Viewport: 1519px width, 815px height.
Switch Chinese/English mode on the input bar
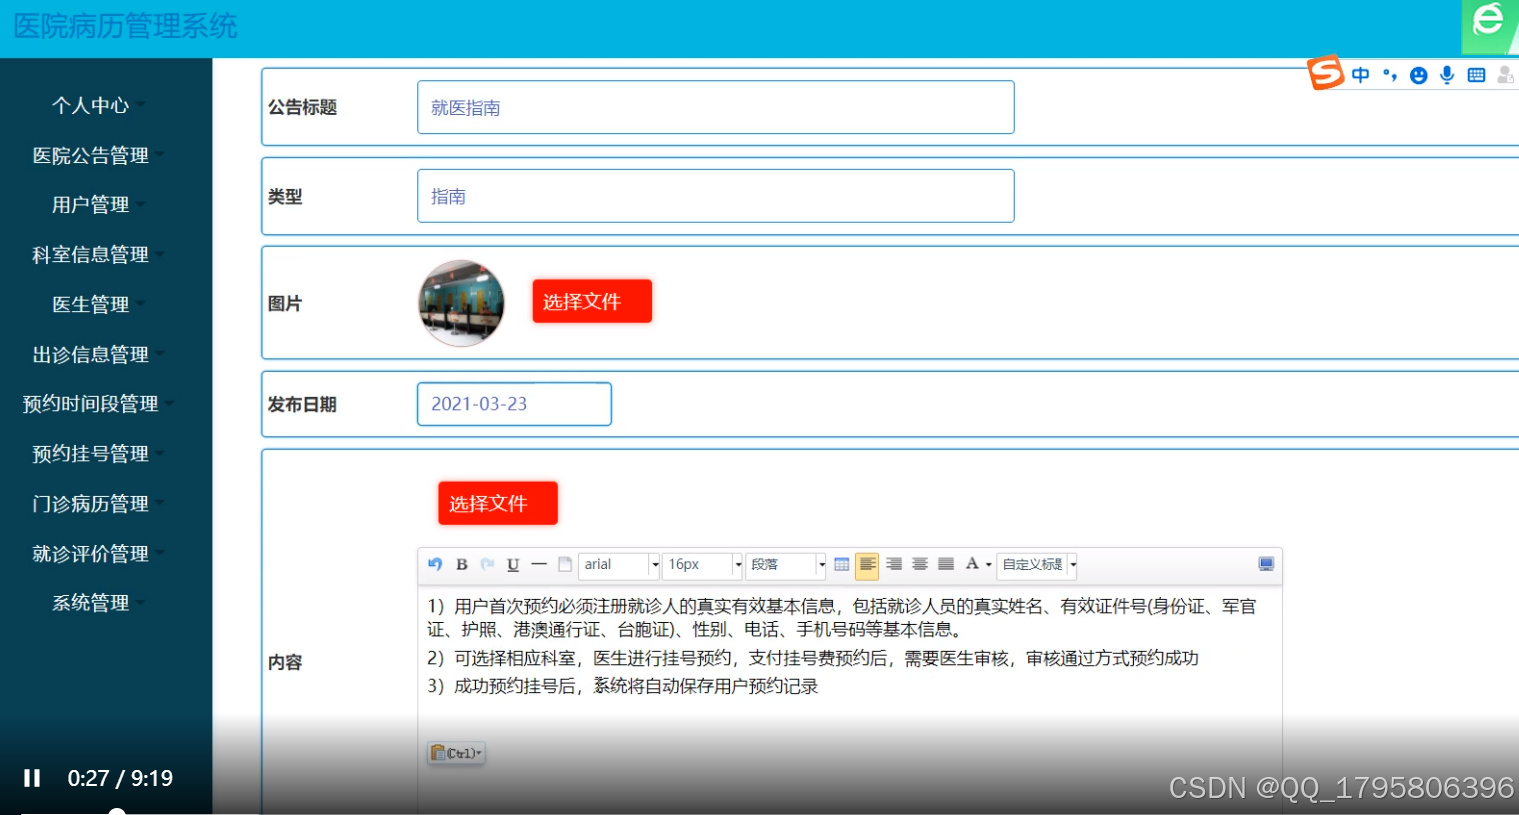coord(1361,75)
